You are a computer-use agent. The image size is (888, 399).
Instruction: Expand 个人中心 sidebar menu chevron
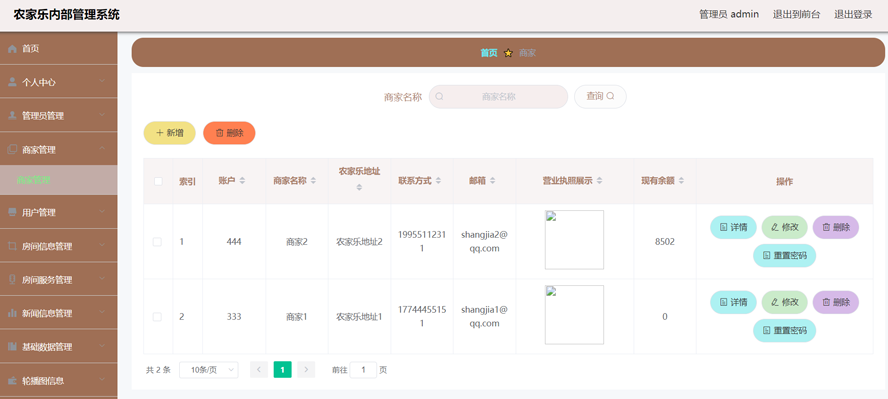(x=102, y=81)
